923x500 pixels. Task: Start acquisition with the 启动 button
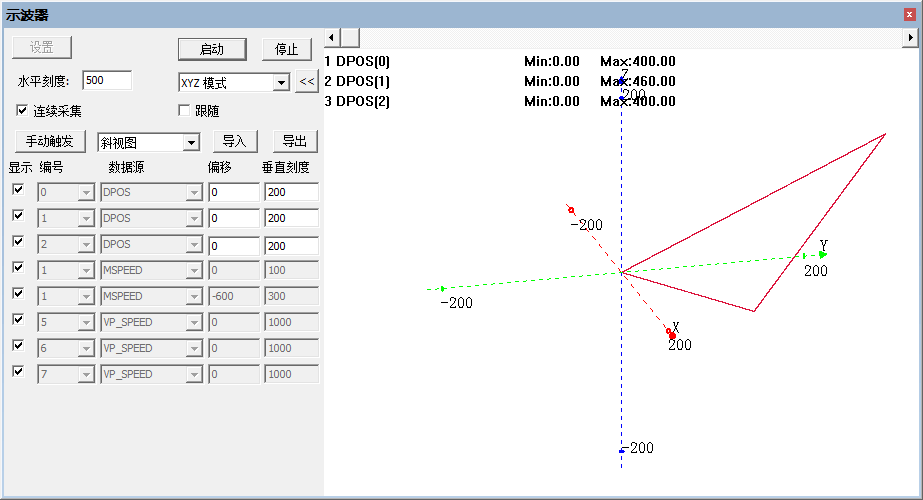click(212, 49)
